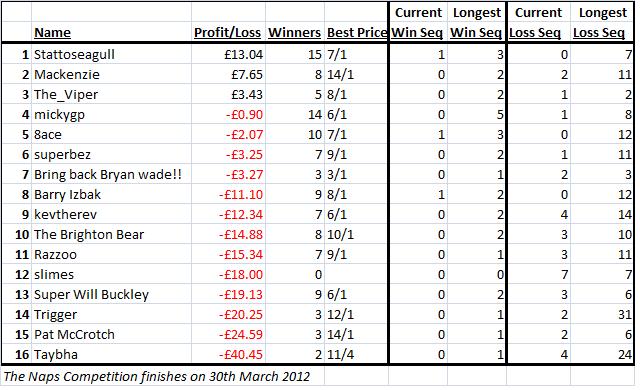
Task: Click Super Will Buckley name cell
Action: [111, 294]
